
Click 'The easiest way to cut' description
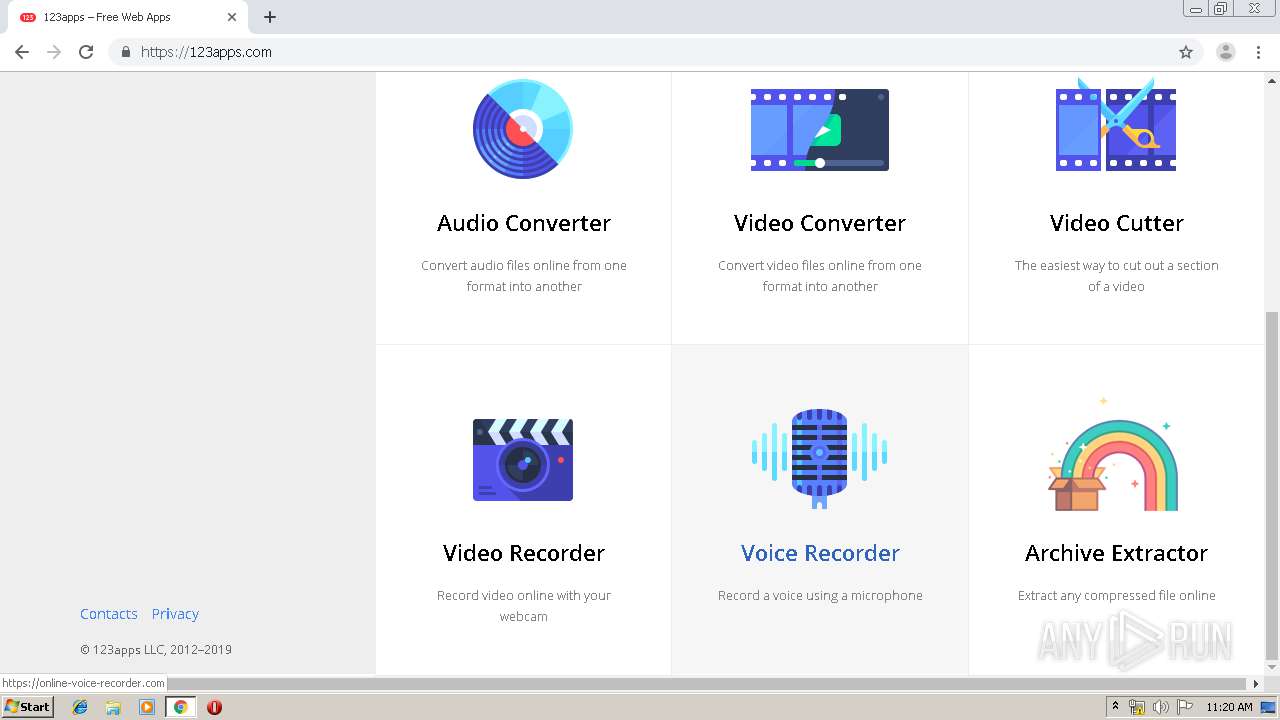(1116, 276)
